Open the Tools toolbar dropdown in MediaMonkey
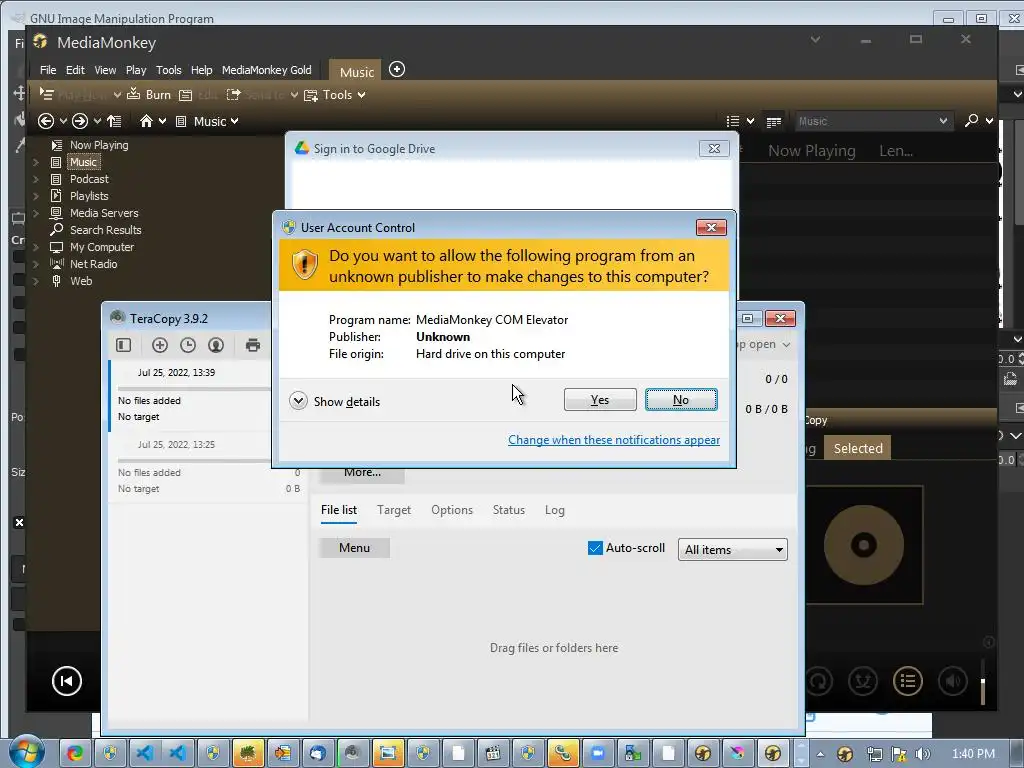This screenshot has height=768, width=1024. point(336,95)
